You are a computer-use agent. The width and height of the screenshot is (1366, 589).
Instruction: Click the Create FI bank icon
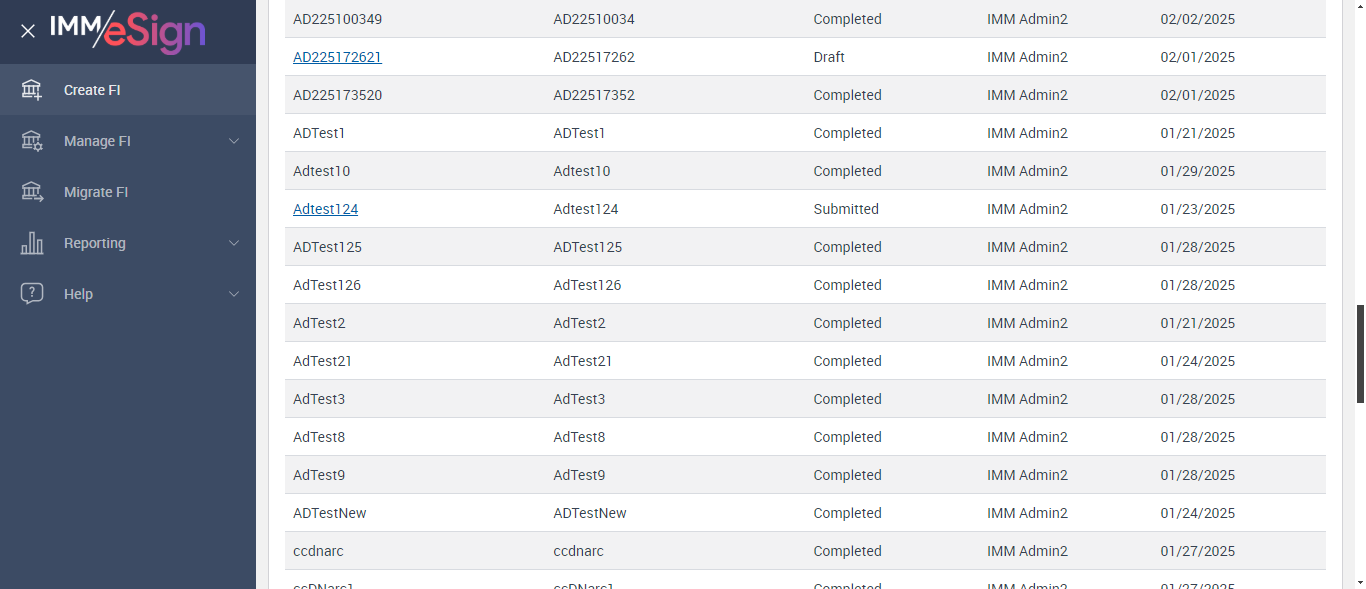(32, 90)
